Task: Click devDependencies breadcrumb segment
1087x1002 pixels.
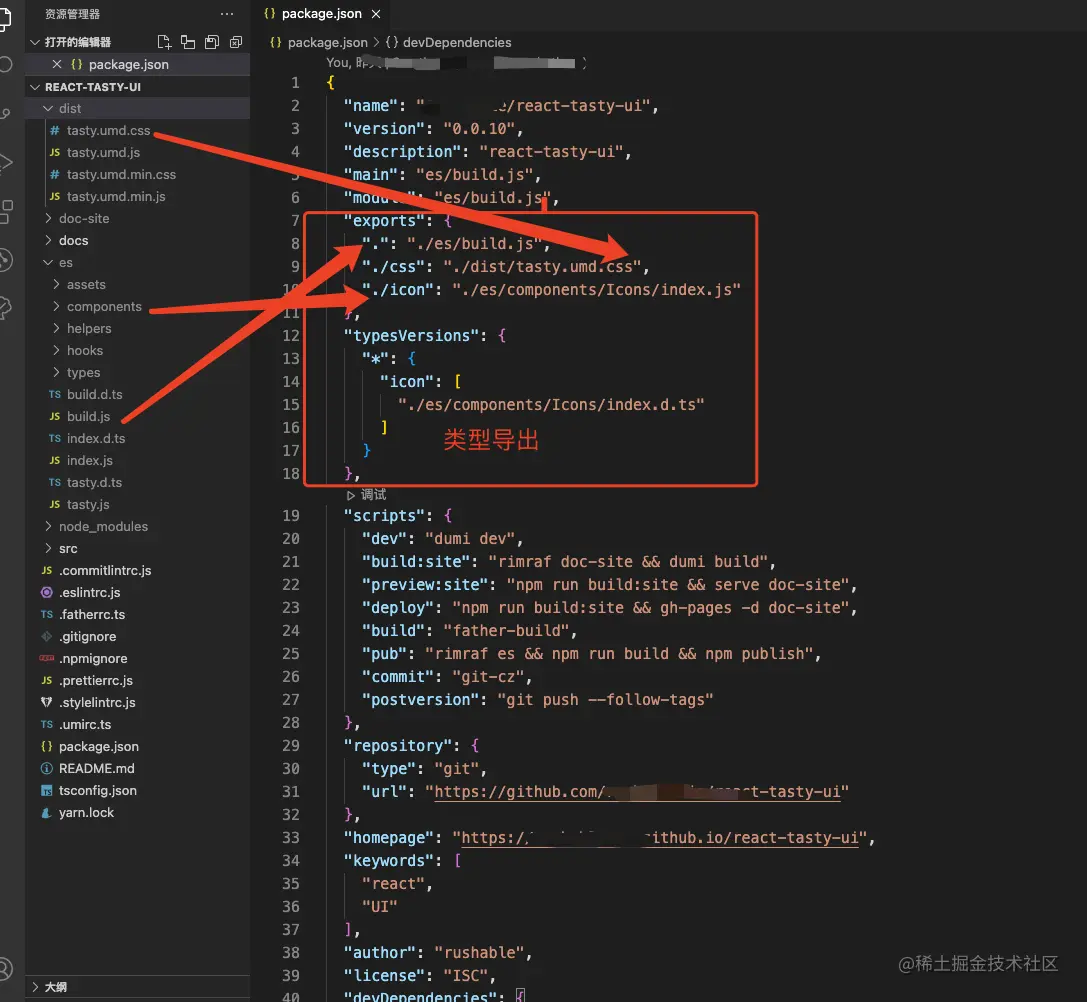Action: click(x=457, y=42)
